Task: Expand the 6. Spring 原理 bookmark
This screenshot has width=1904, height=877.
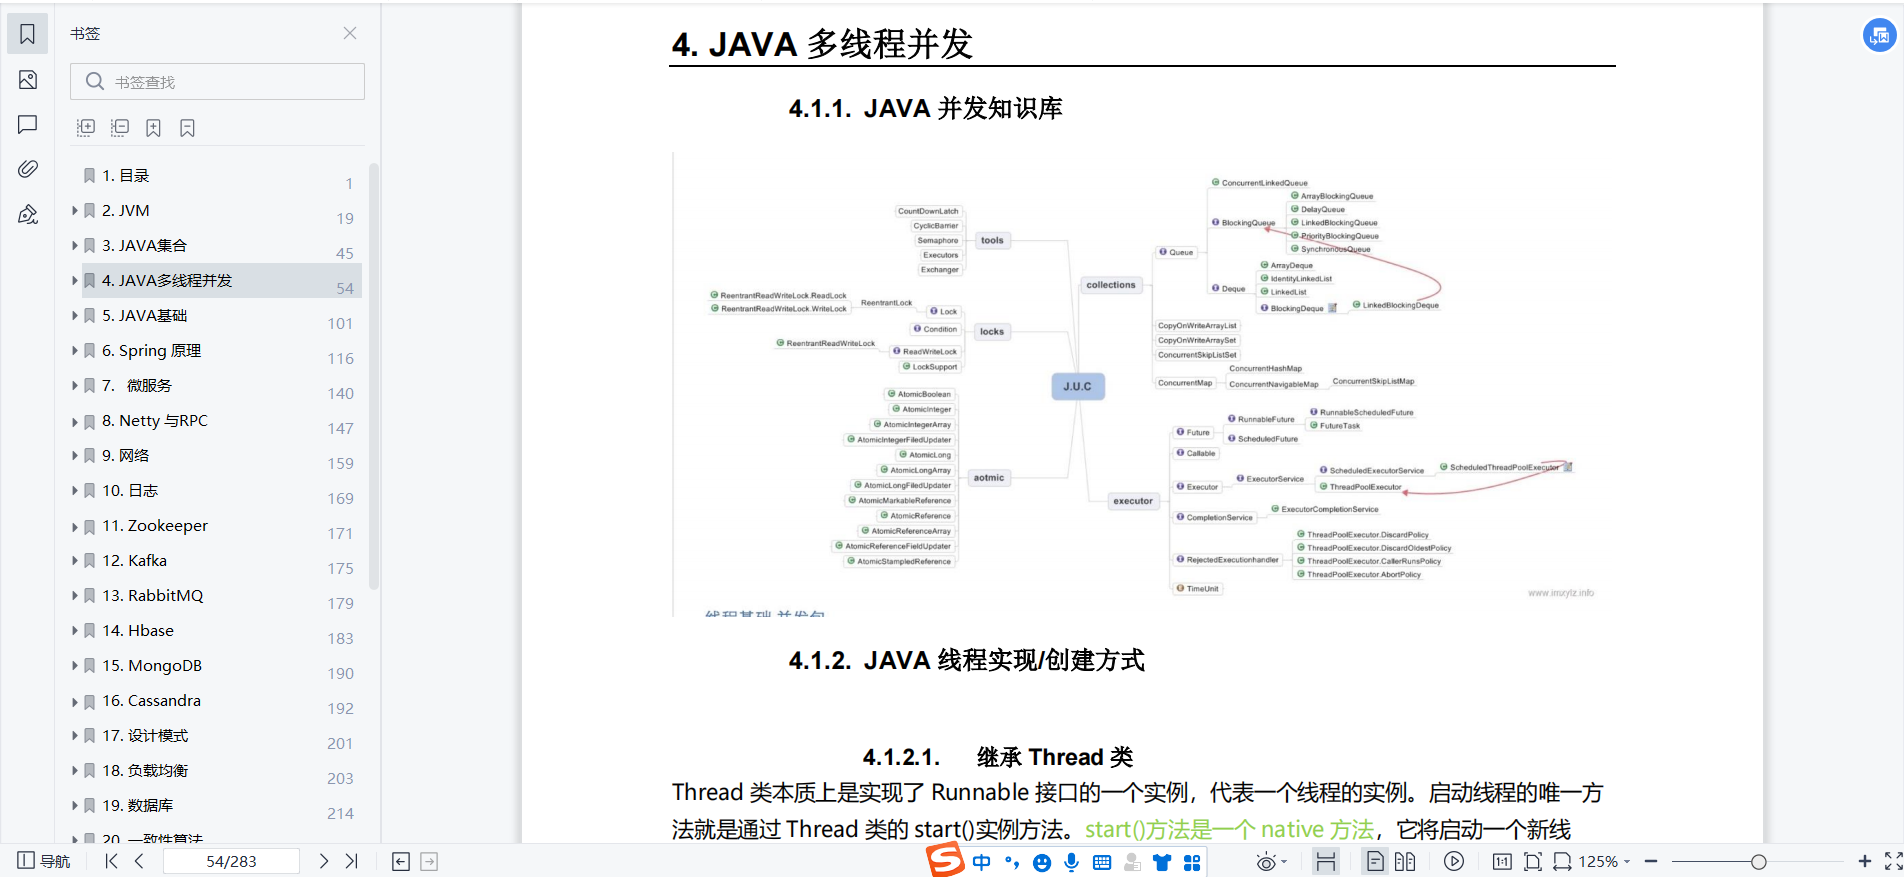Action: (x=75, y=350)
